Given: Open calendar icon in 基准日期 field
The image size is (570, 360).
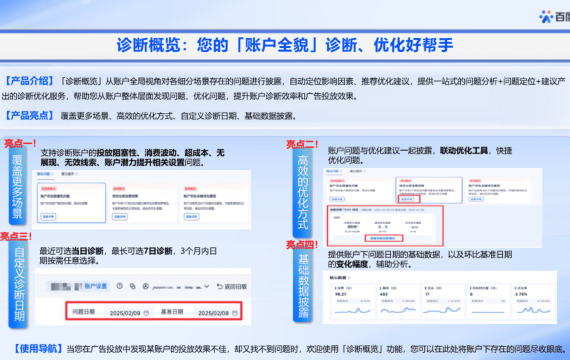Looking at the screenshot, I should point(235,313).
